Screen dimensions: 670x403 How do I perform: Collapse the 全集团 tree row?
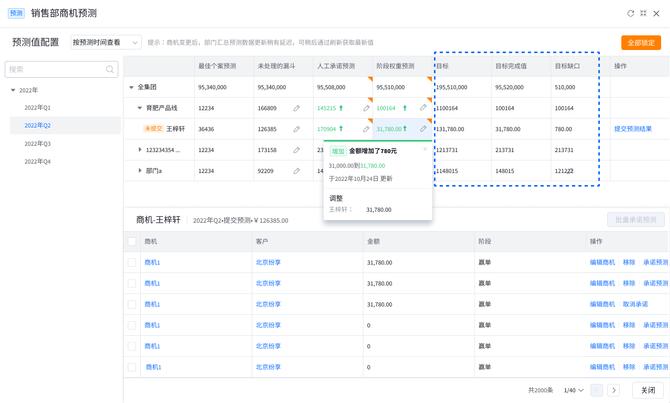click(131, 88)
